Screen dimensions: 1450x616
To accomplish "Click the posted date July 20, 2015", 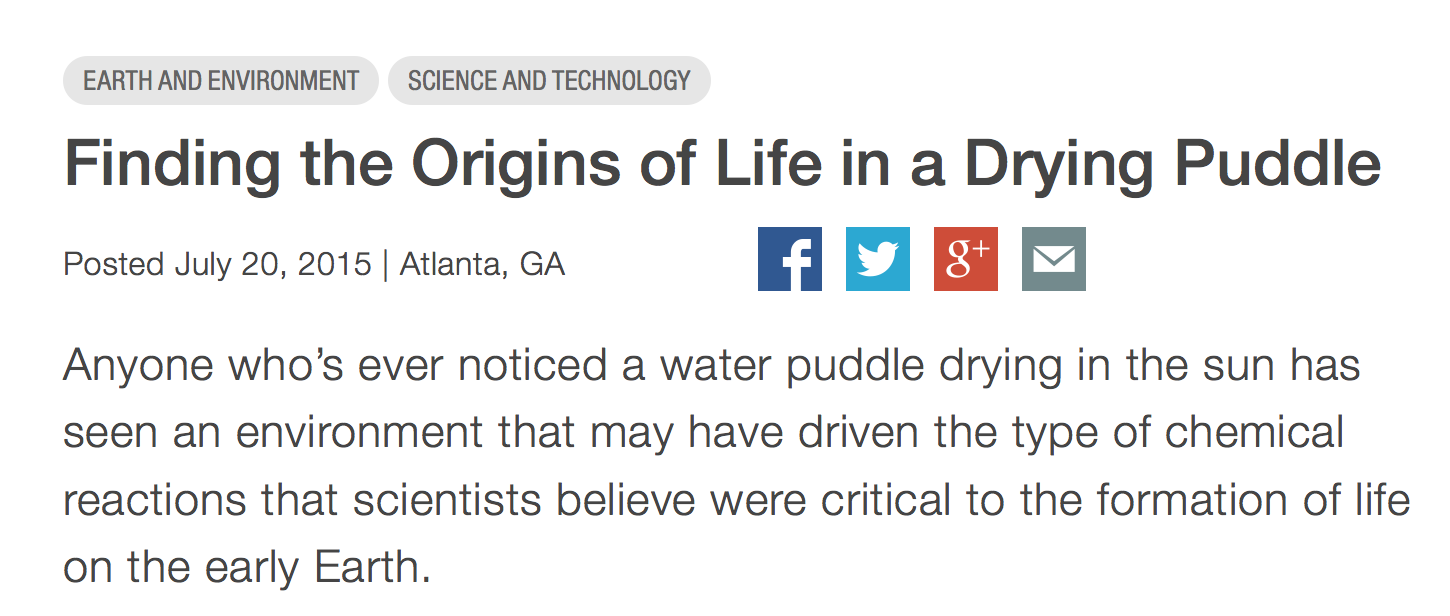I will 273,265.
